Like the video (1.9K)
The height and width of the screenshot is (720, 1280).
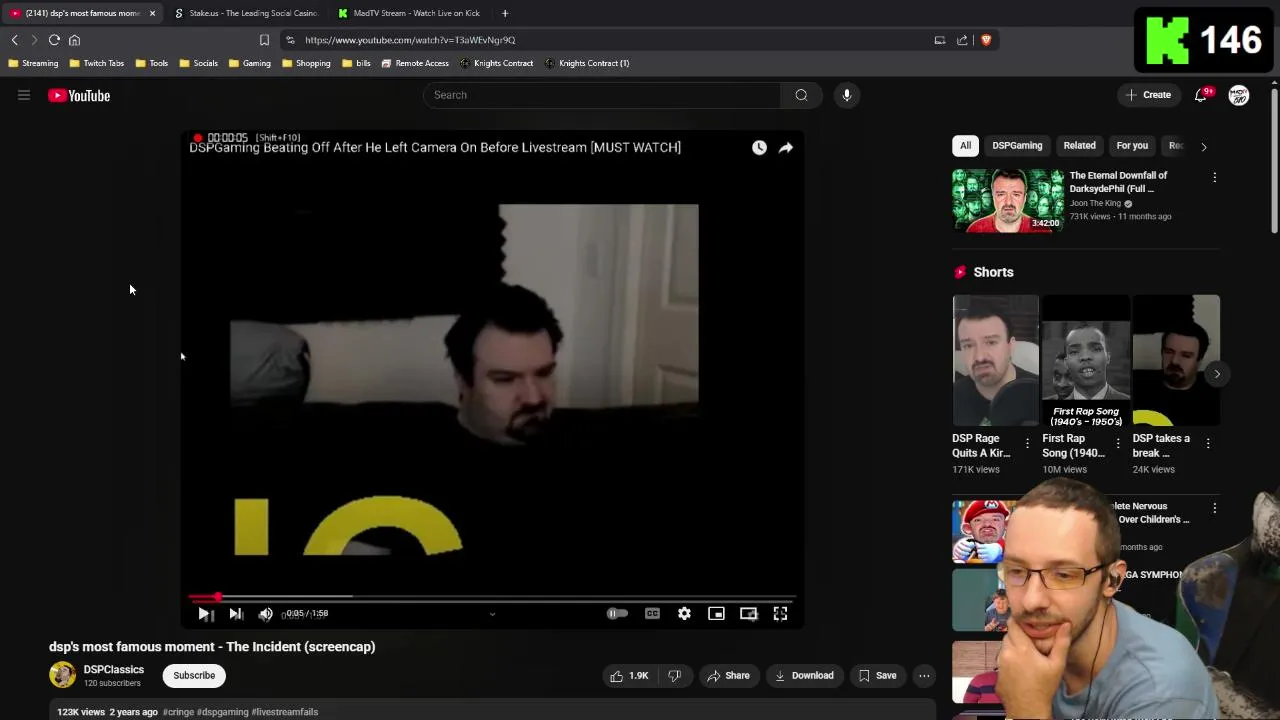click(629, 675)
